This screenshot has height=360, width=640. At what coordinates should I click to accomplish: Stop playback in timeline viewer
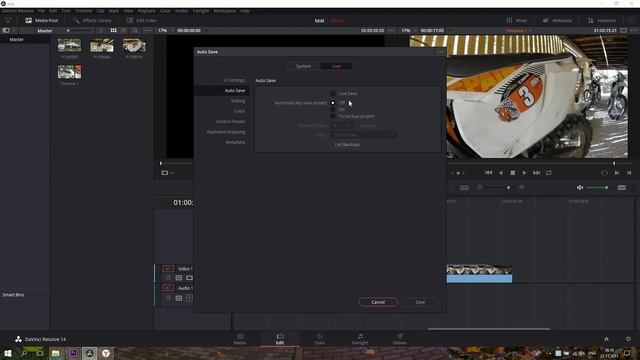[x=513, y=173]
